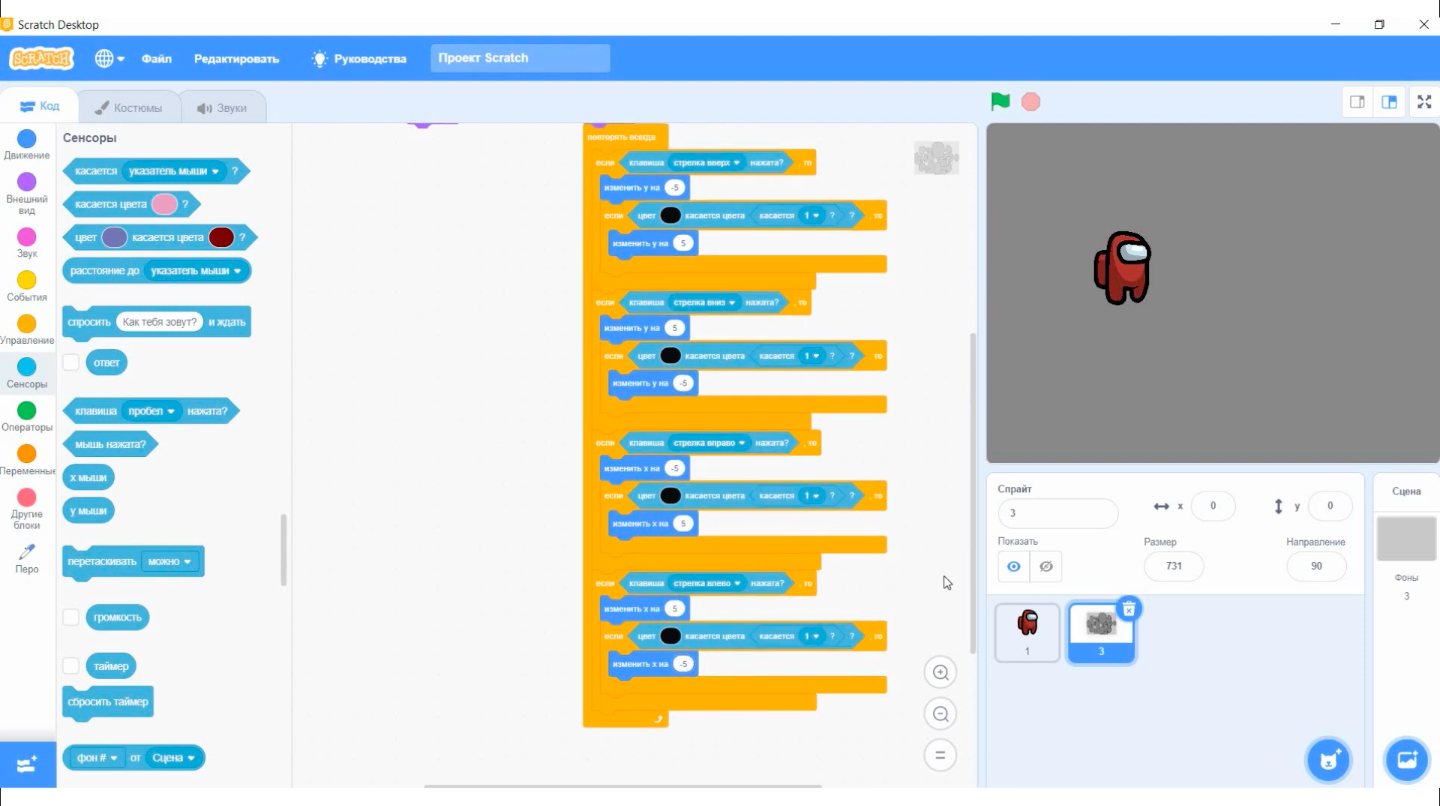1440x806 pixels.
Task: Open the Файл menu
Action: (x=156, y=59)
